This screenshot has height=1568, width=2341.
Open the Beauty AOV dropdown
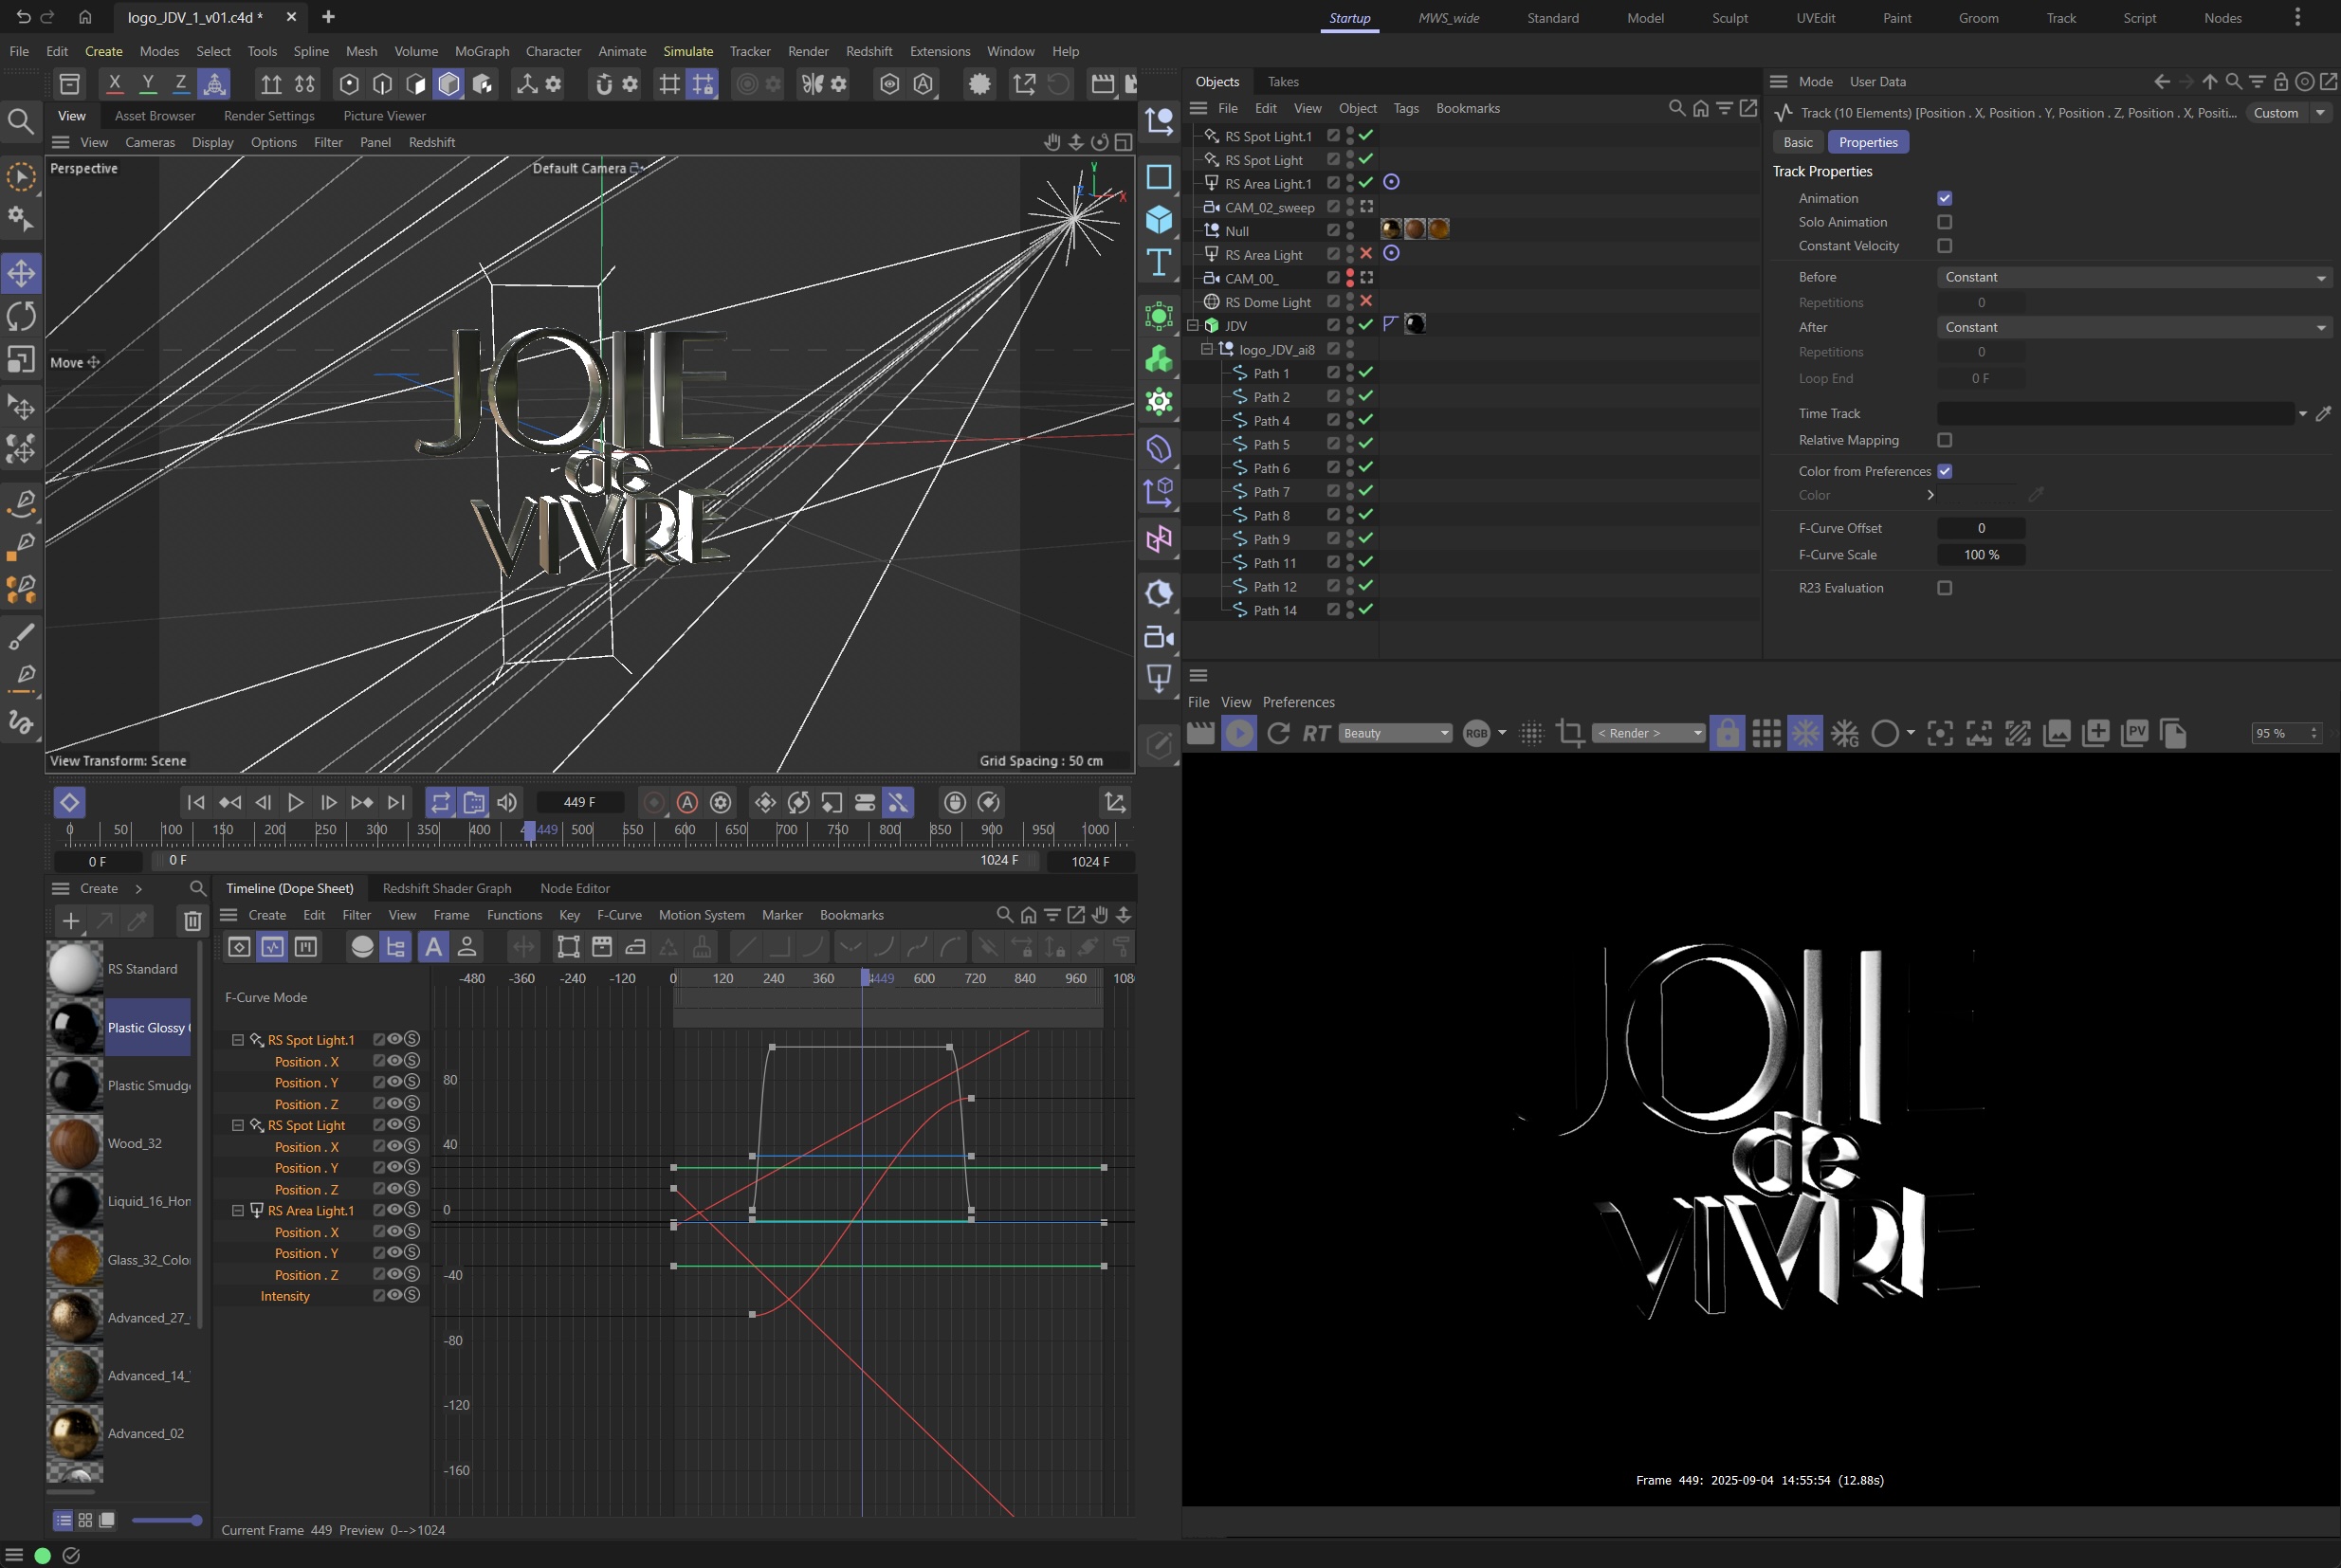[1395, 733]
